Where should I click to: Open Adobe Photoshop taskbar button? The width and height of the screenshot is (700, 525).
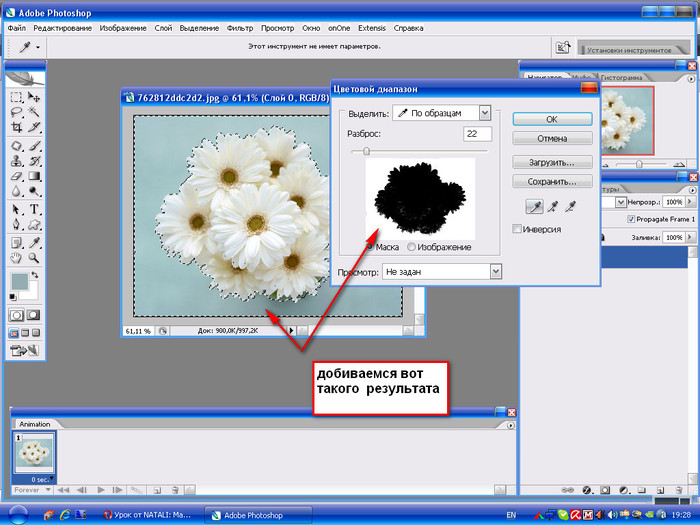tap(258, 515)
